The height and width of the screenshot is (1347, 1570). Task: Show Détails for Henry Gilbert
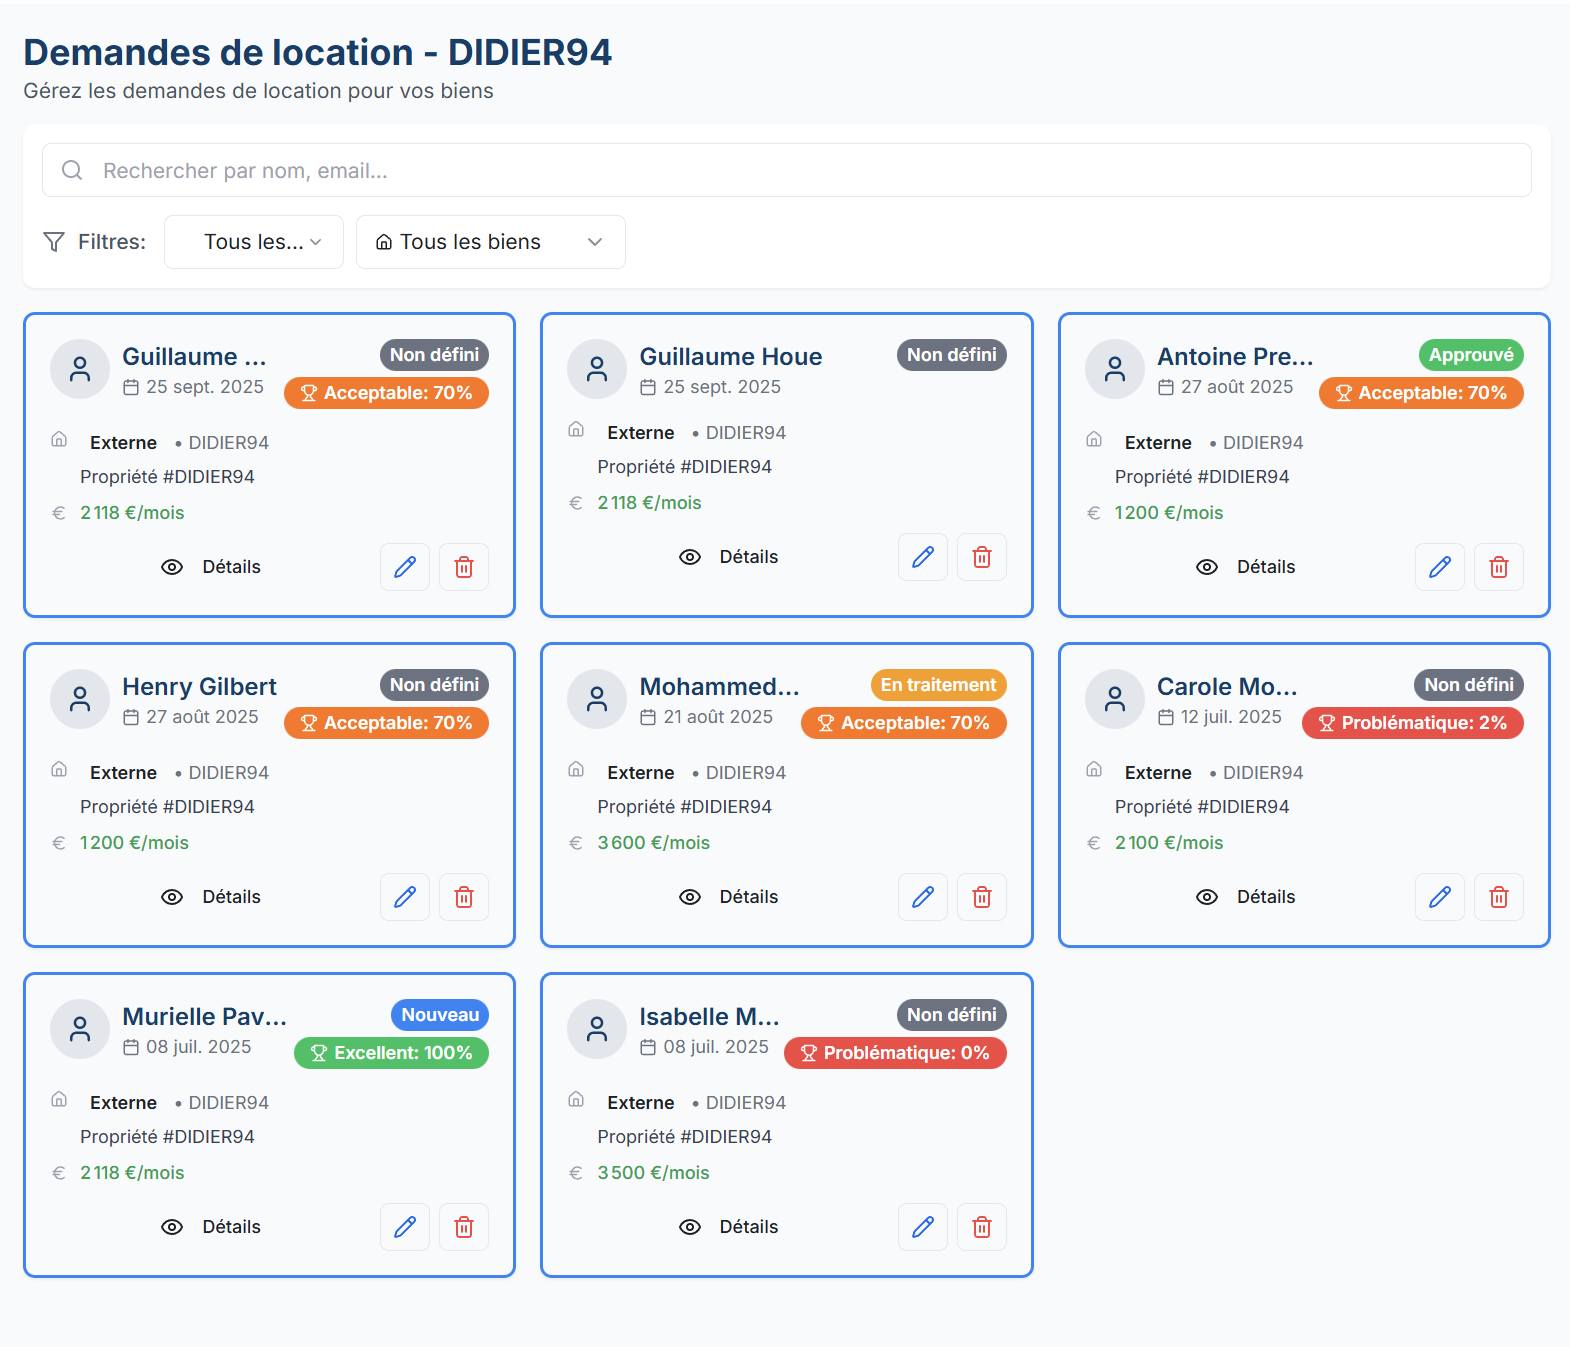pos(211,897)
